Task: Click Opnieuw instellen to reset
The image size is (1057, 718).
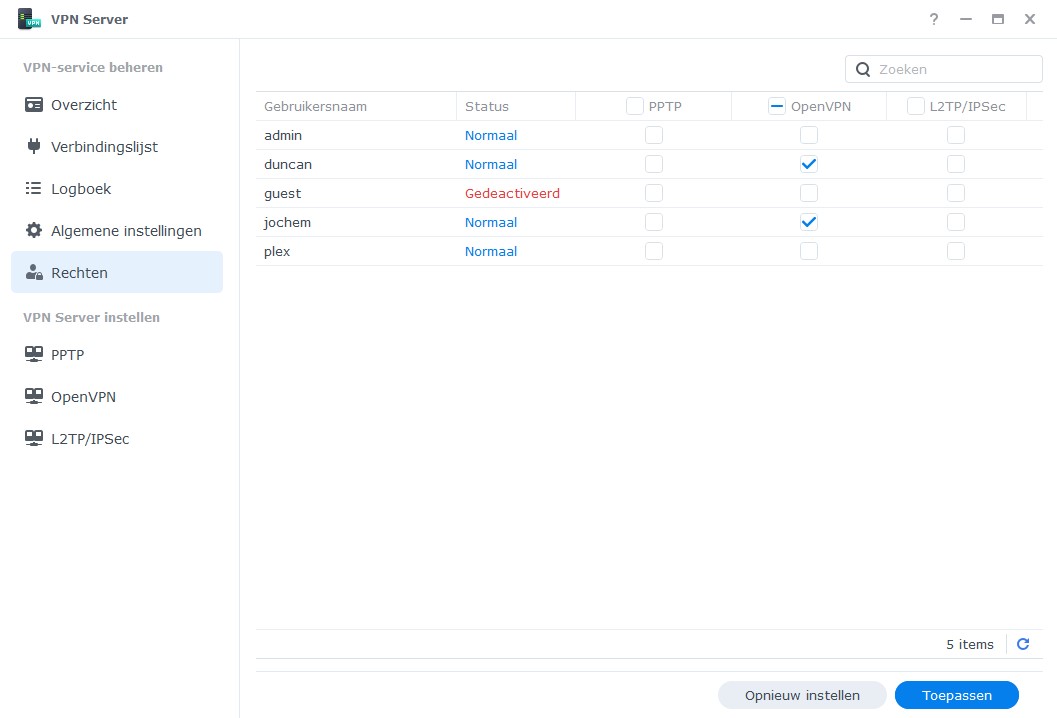Action: [802, 695]
